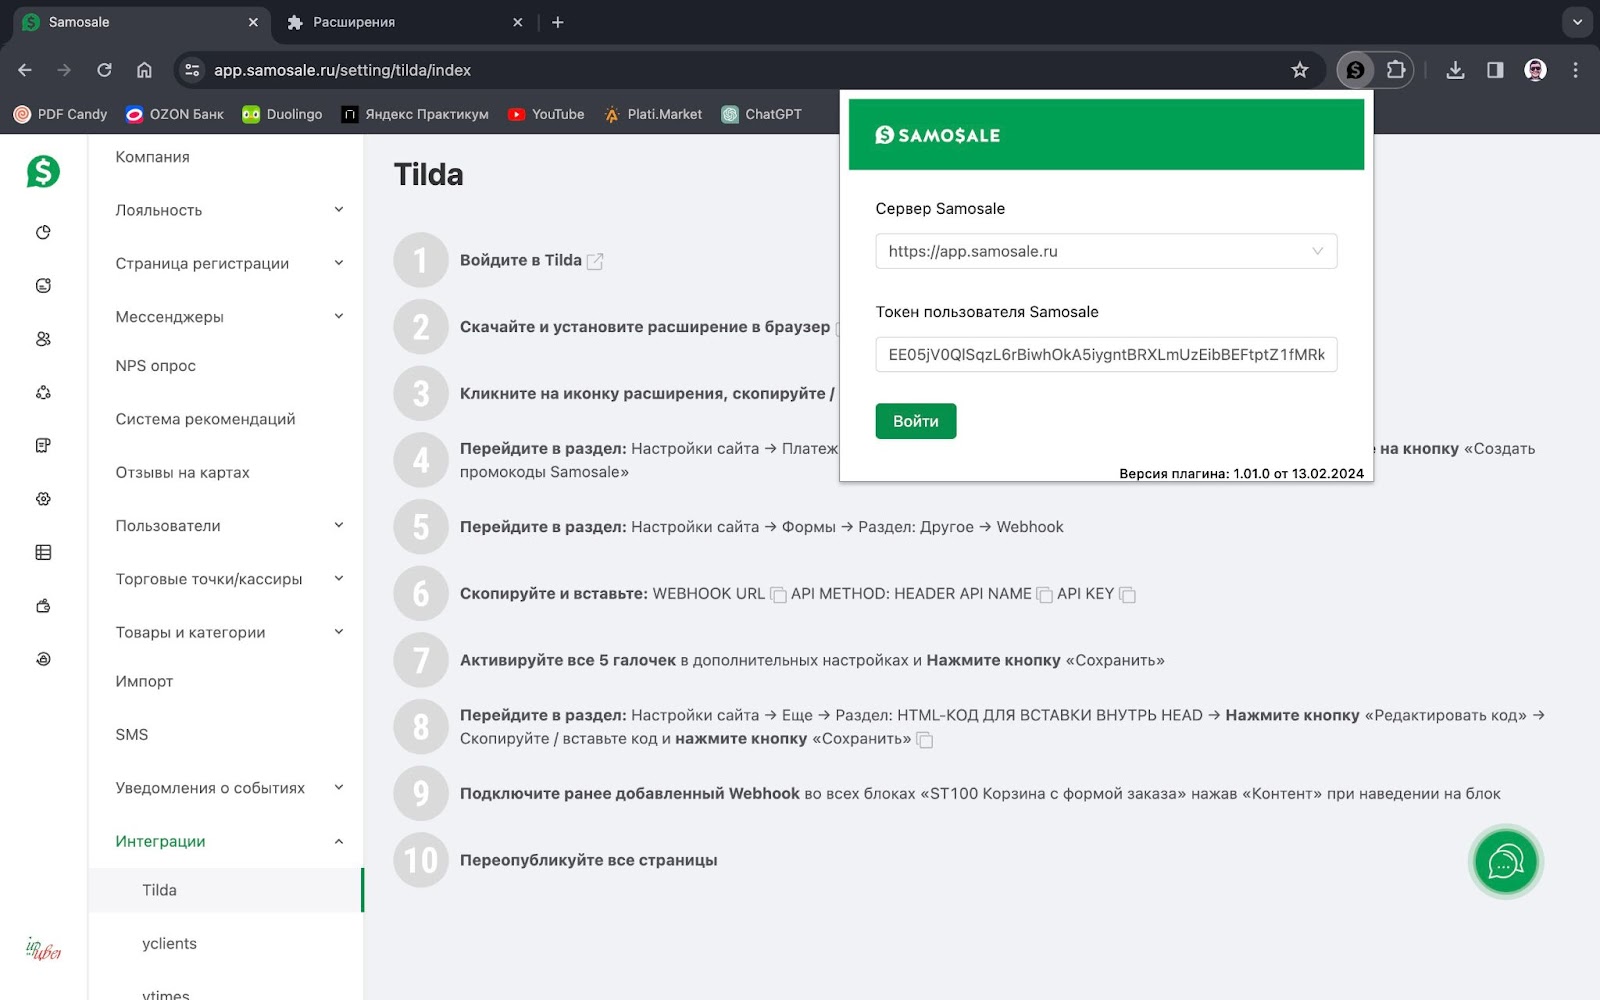
Task: Open the ChatGPT bookmark
Action: click(762, 114)
